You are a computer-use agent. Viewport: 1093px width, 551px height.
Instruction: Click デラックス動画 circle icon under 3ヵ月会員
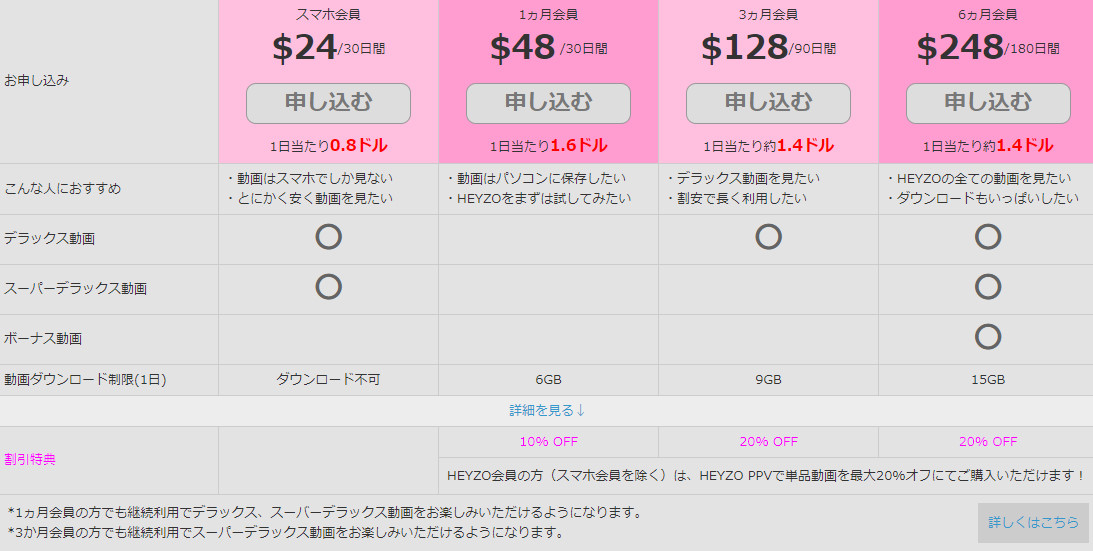(768, 237)
